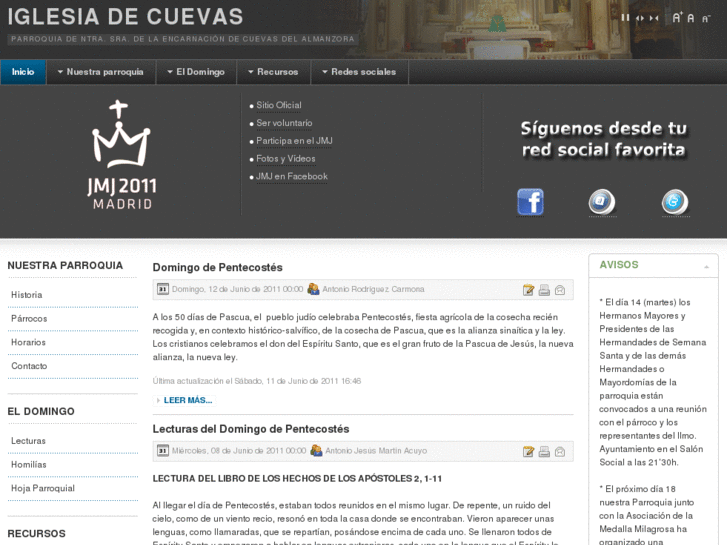Click the Hechos de los Apóstoles heading
Screen dimensions: 727x545
pos(297,479)
